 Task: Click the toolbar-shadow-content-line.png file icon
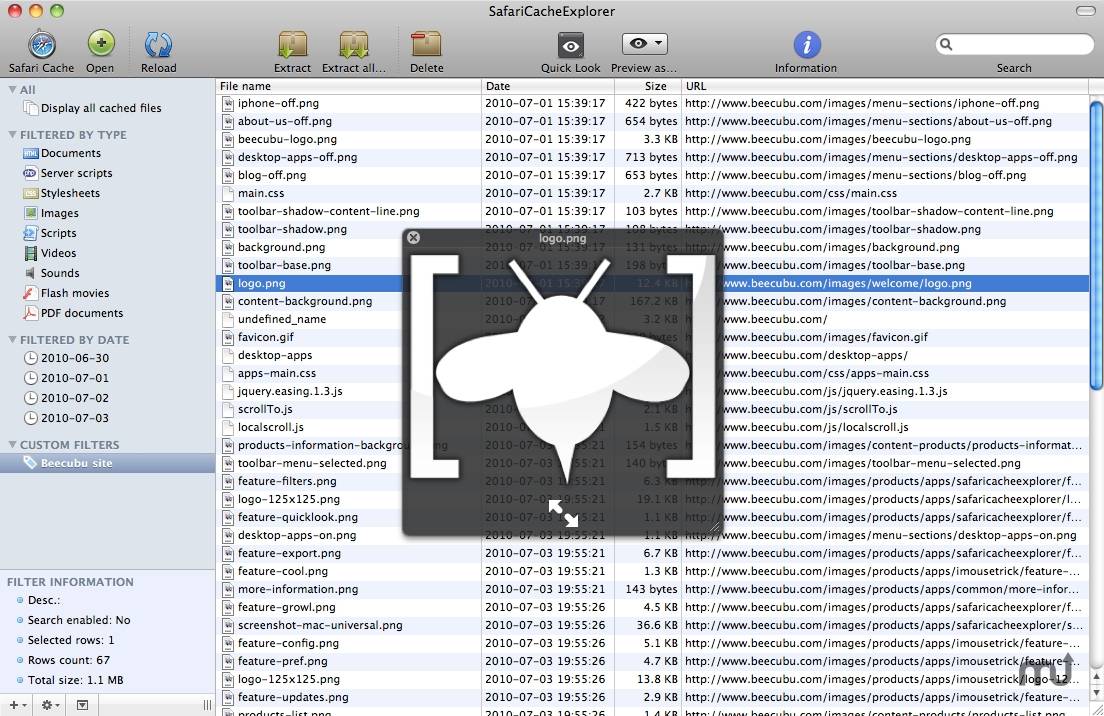[227, 211]
